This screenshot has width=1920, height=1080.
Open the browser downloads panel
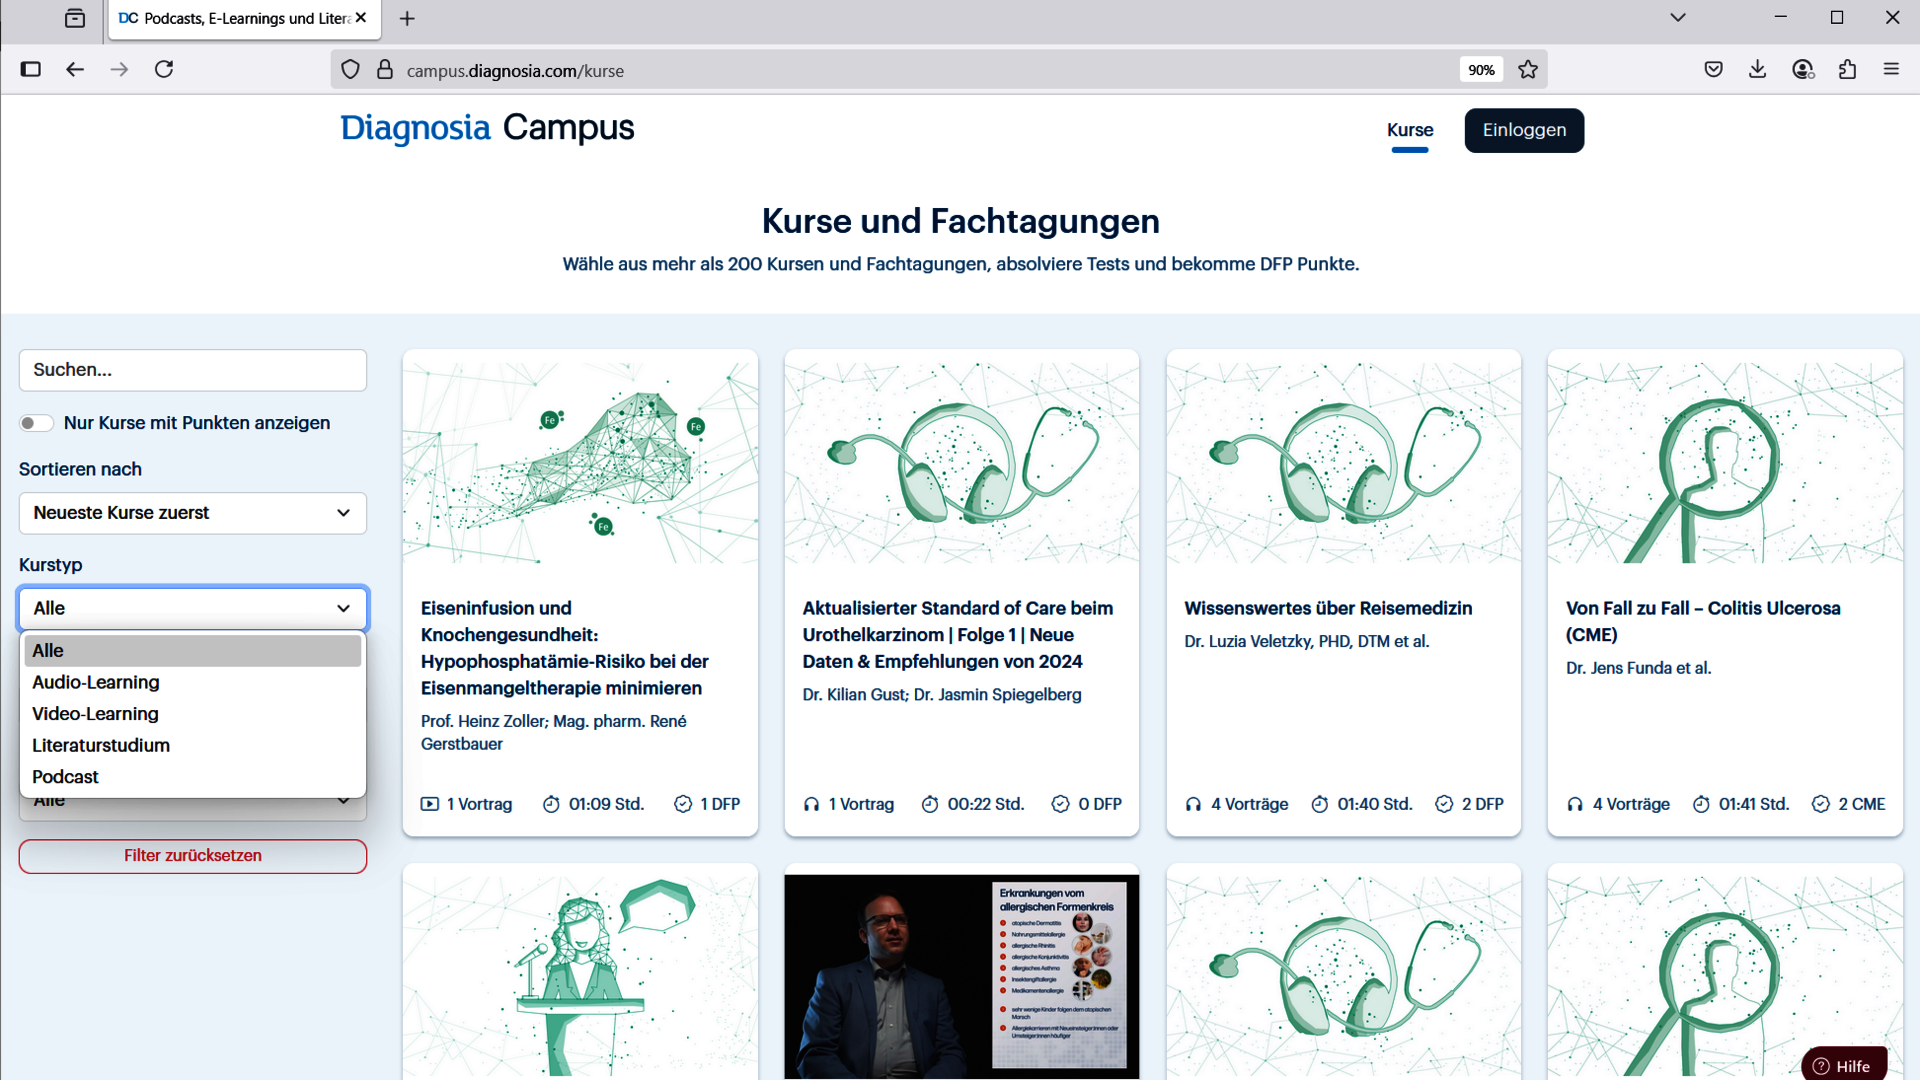pos(1757,69)
